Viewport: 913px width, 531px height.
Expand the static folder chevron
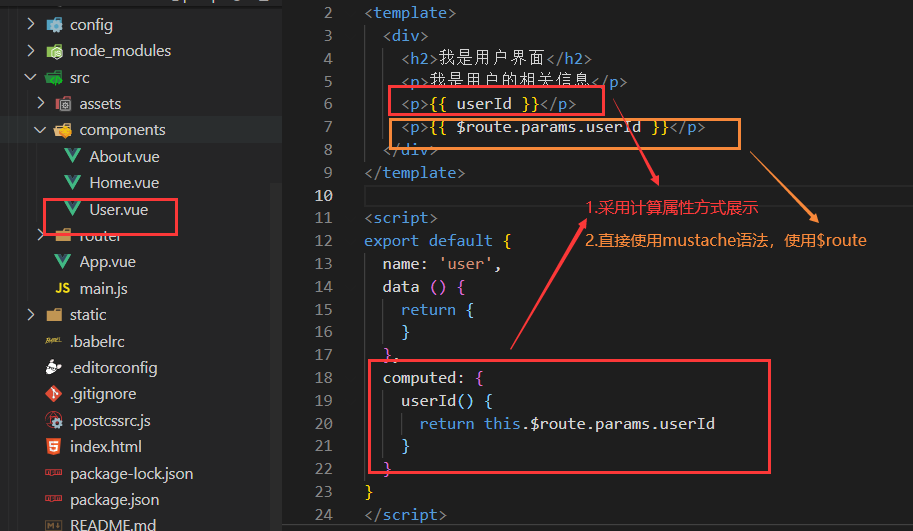[31, 314]
